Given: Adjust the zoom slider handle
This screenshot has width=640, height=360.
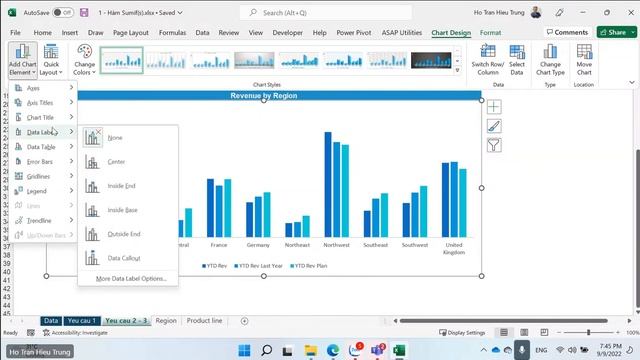Looking at the screenshot, I should click(x=588, y=333).
